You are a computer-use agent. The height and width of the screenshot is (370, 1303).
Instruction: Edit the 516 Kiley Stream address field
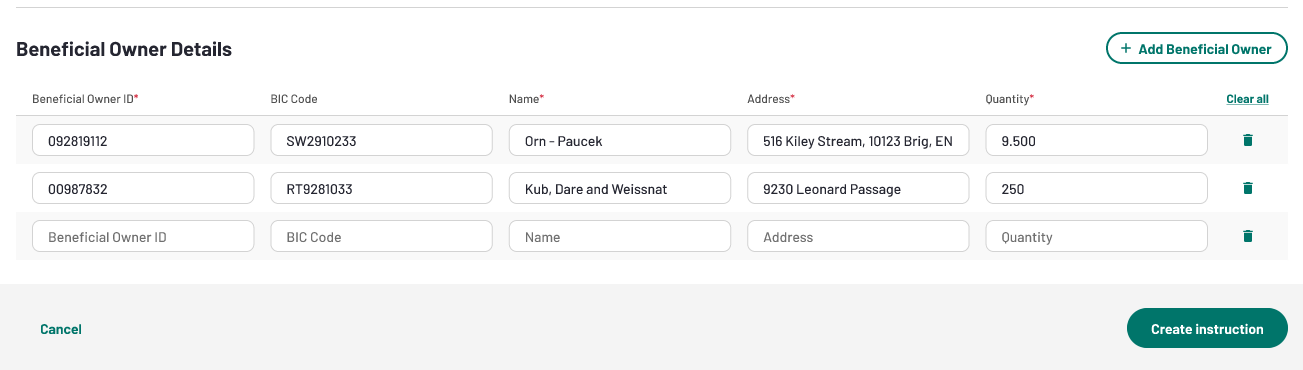tap(858, 140)
